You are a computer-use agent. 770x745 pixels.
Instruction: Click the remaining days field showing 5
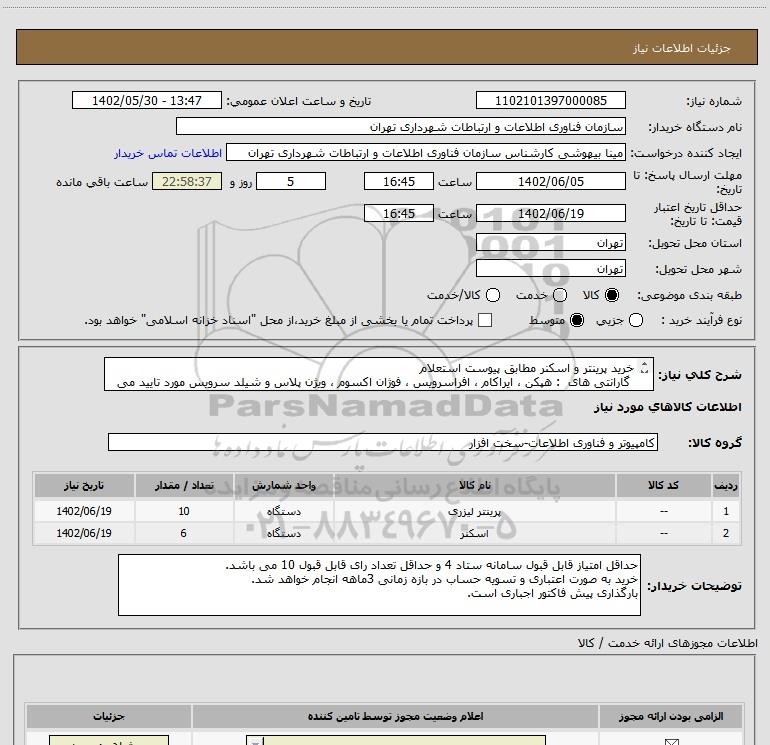(291, 181)
